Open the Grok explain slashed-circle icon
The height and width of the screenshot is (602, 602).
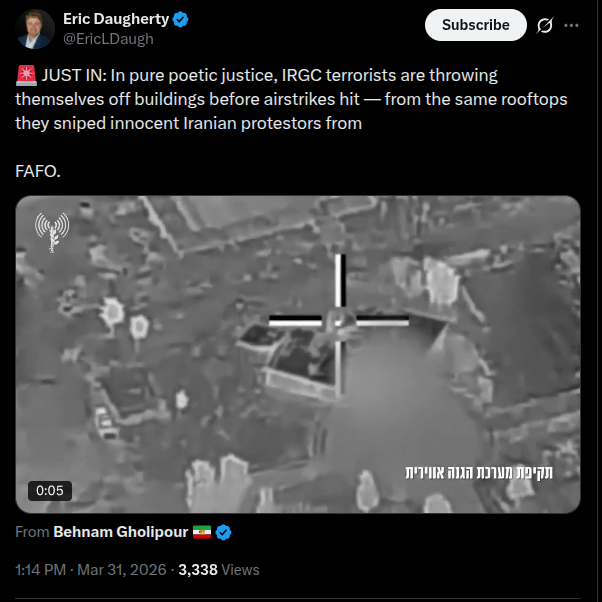click(x=545, y=25)
